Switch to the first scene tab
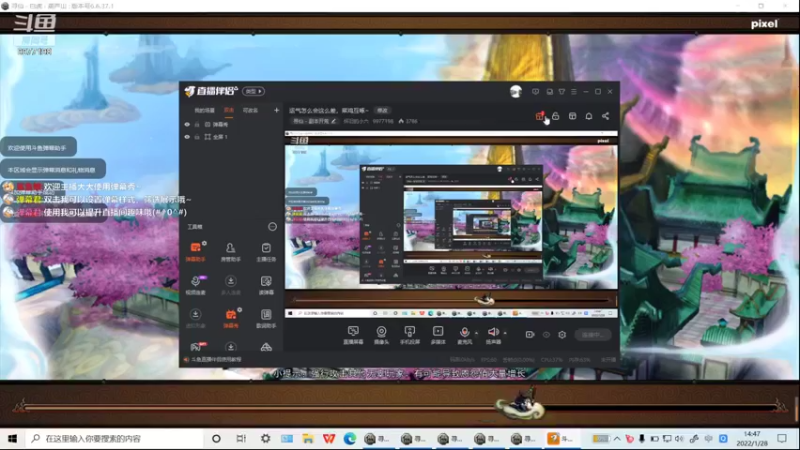800x450 pixels. 205,110
